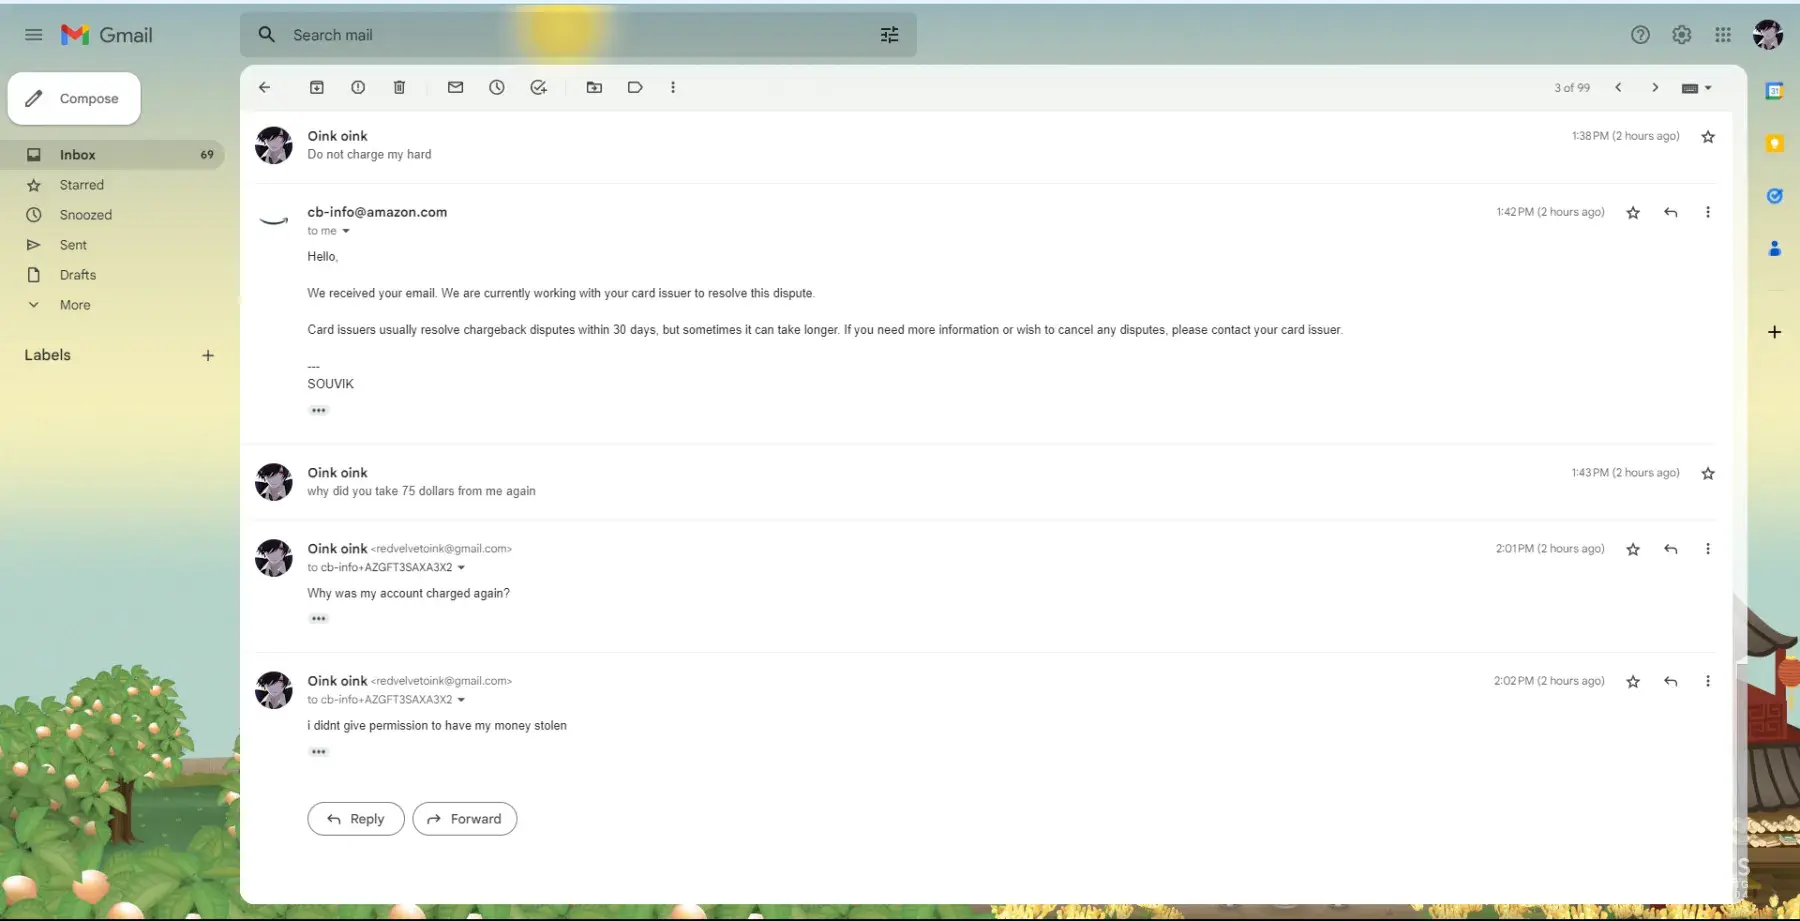Star the 2:02 PM Oink oink message
1800x921 pixels.
1633,682
